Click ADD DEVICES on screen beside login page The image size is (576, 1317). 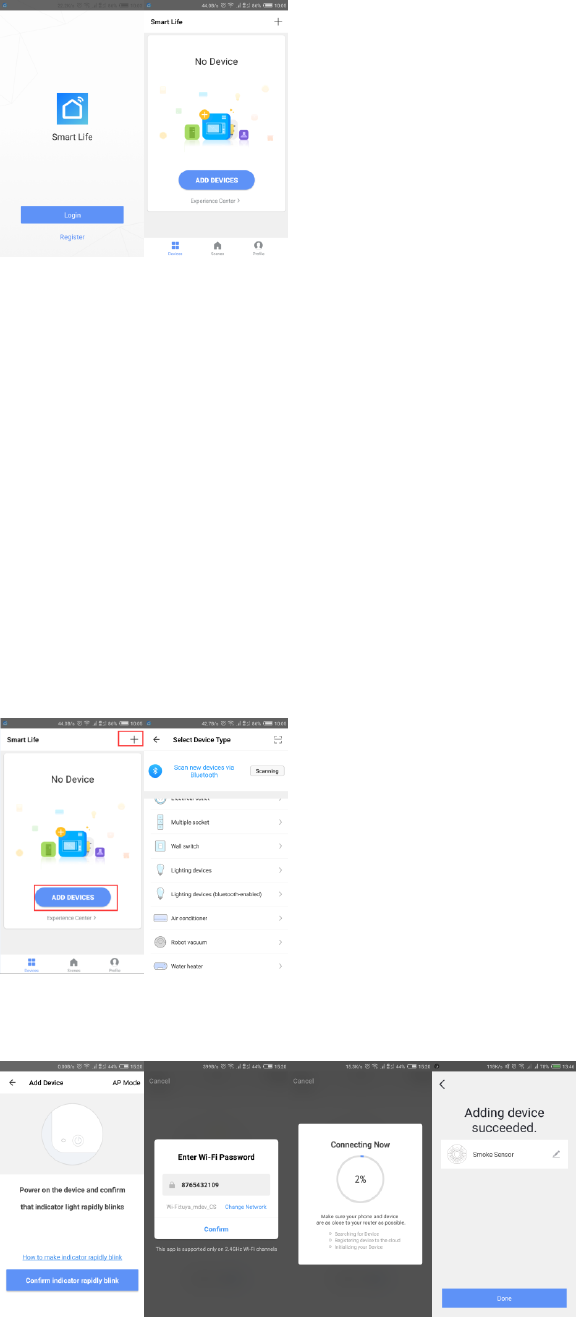click(x=216, y=180)
